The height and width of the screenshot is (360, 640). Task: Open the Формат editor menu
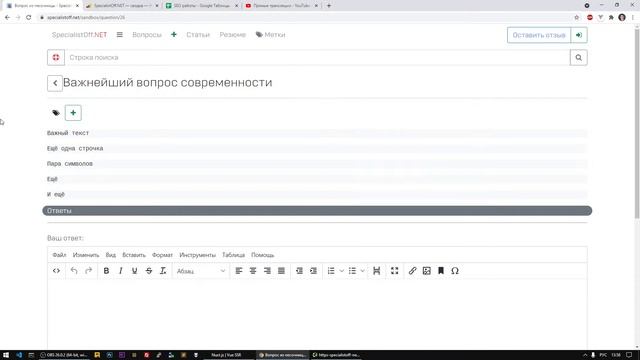click(x=162, y=255)
